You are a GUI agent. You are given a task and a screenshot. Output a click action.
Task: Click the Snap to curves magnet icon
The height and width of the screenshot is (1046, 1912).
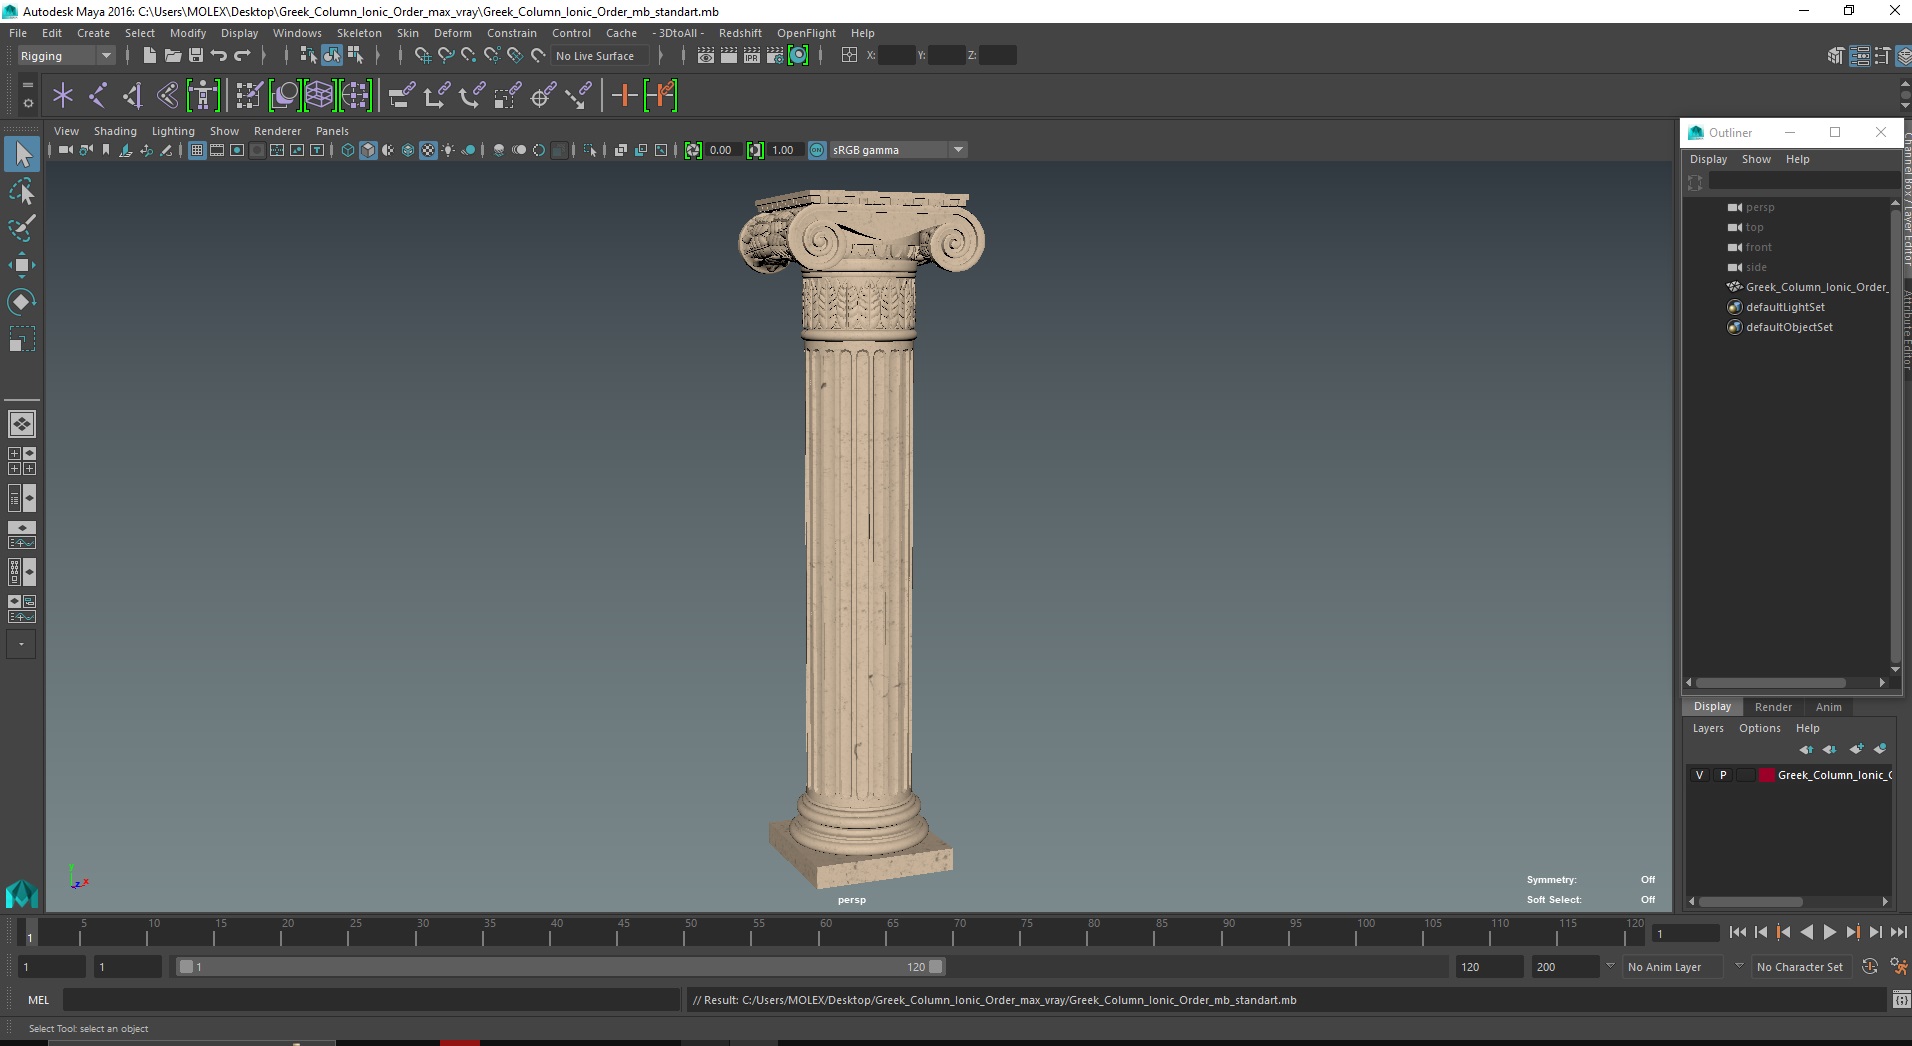(446, 56)
